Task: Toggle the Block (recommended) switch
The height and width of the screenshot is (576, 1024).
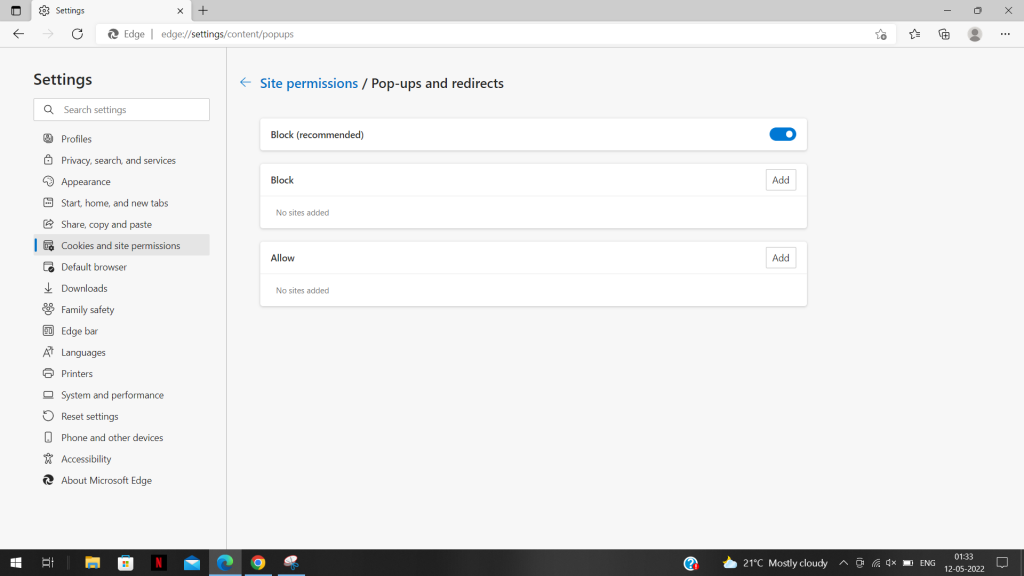Action: (782, 134)
